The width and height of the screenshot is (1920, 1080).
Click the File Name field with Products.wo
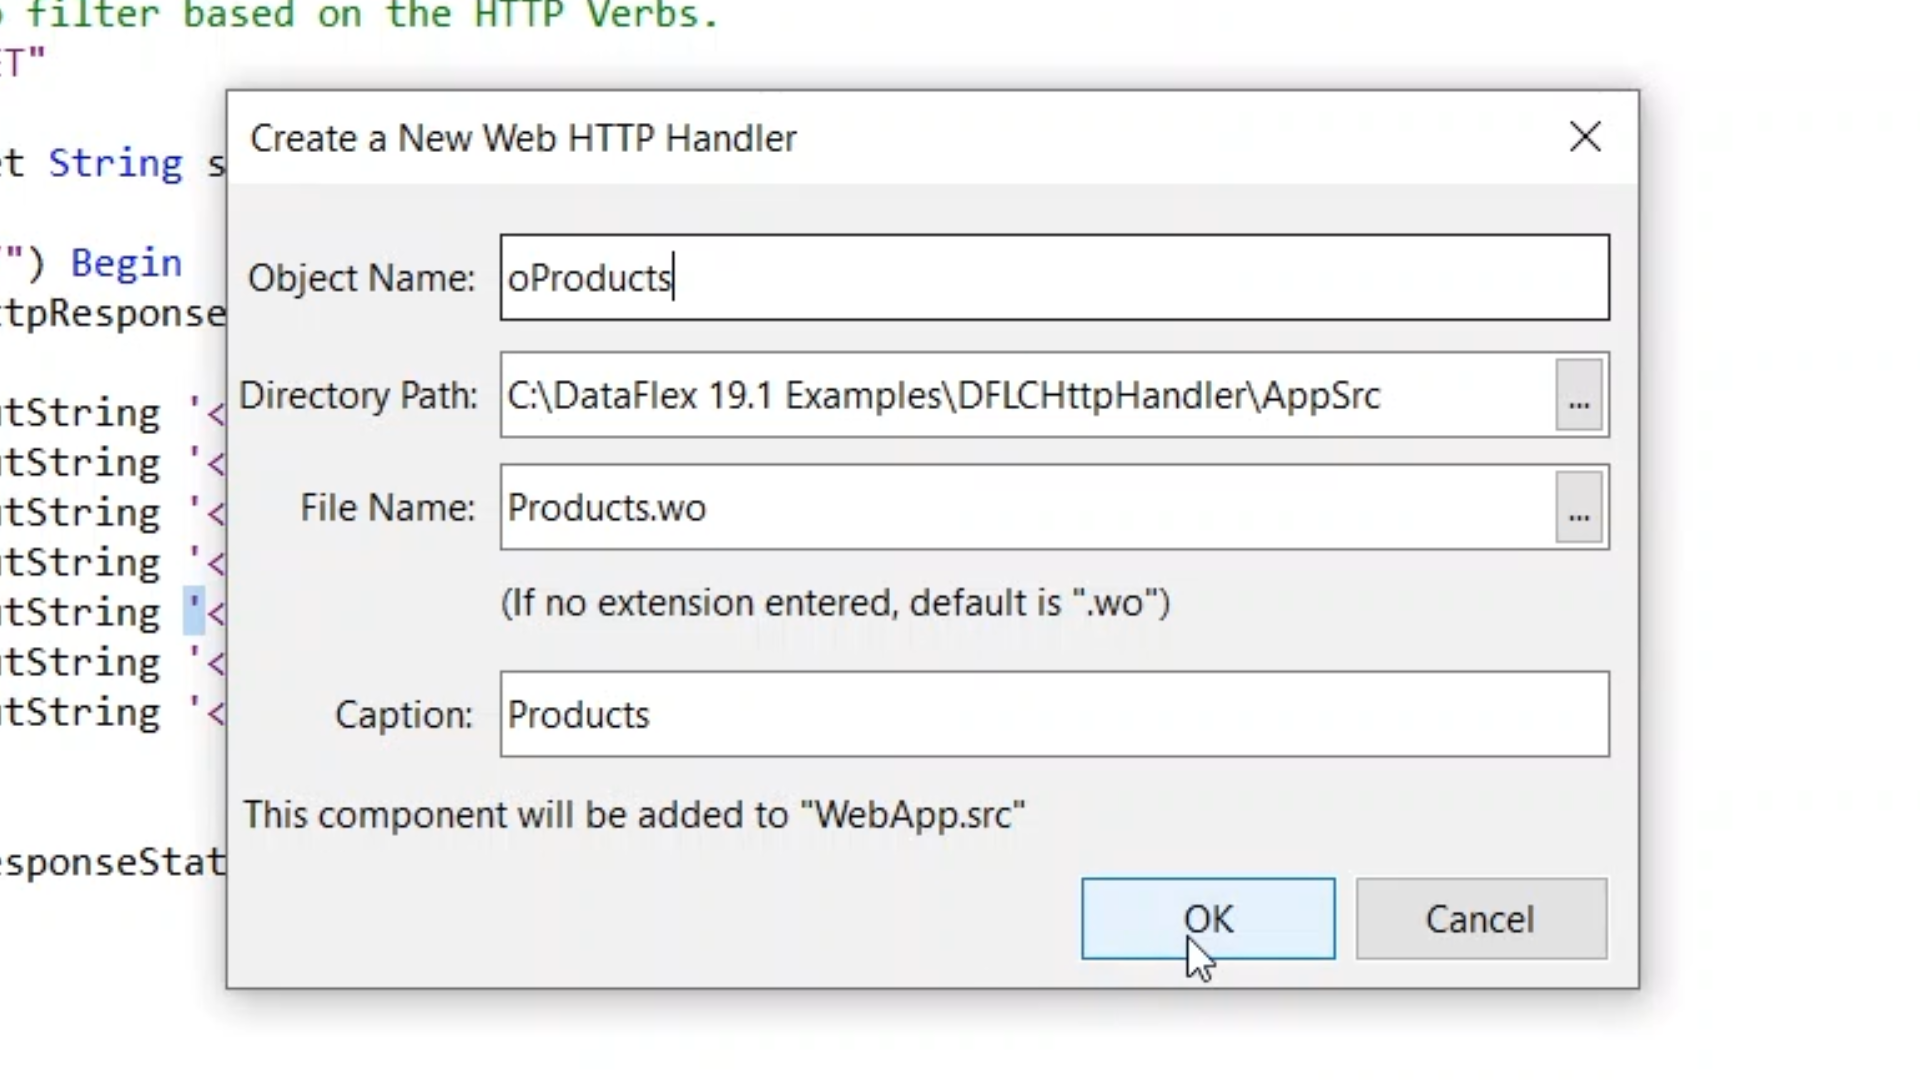pos(1027,508)
